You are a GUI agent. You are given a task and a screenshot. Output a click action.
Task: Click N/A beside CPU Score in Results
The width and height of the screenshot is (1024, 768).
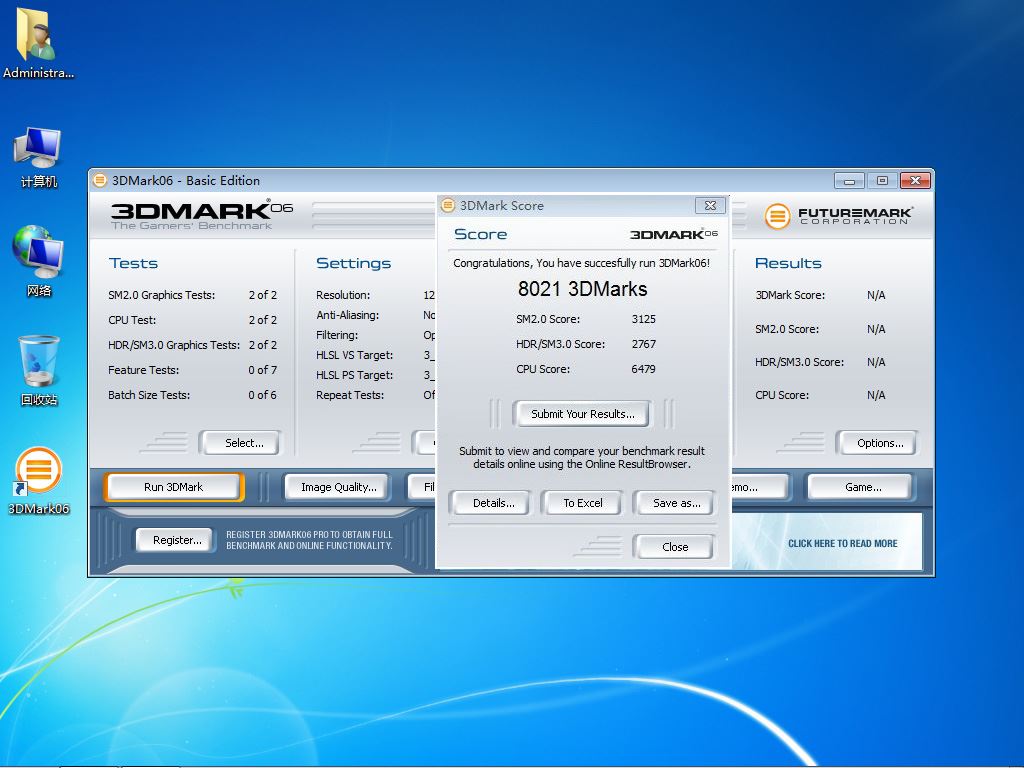(876, 395)
